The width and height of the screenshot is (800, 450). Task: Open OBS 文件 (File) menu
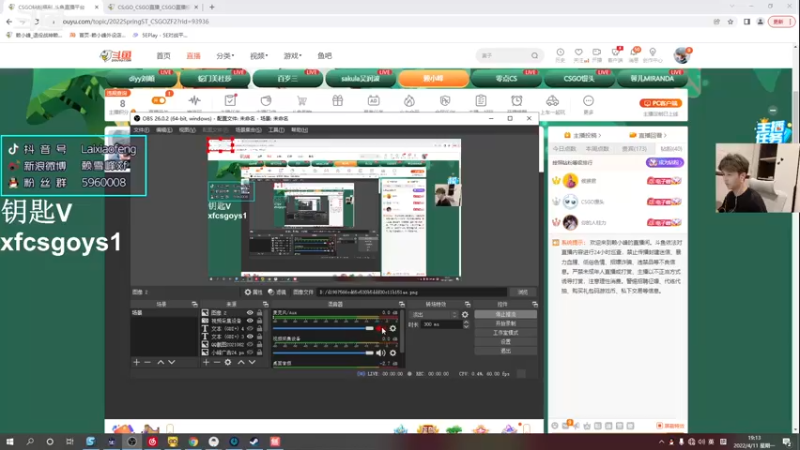click(141, 130)
